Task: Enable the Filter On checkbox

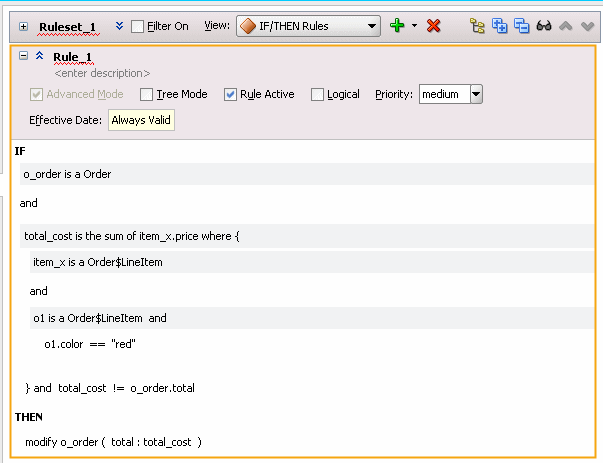Action: (x=138, y=26)
